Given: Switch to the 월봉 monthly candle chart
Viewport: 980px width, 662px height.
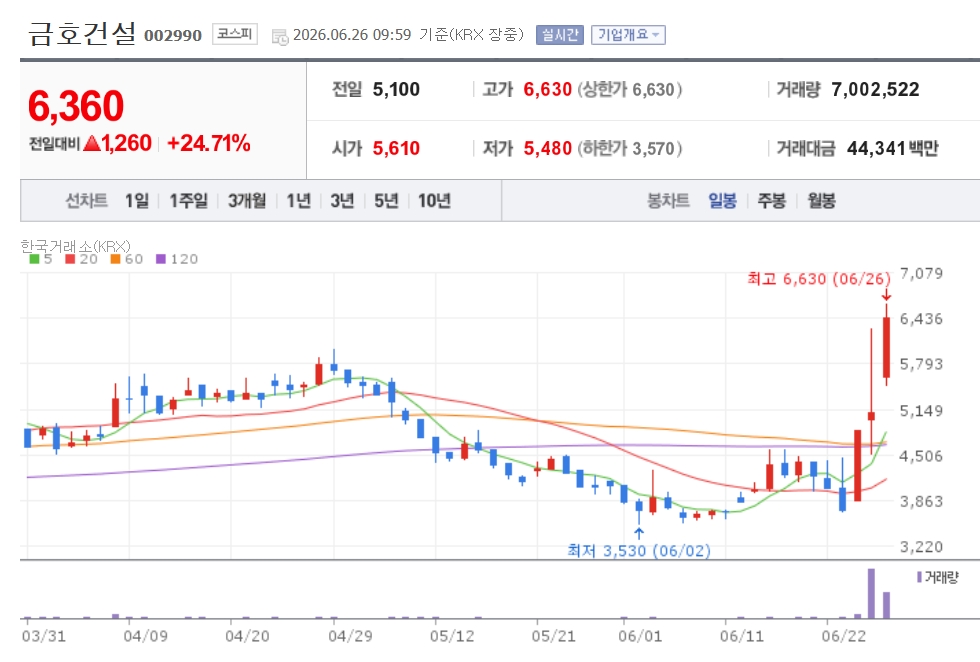Looking at the screenshot, I should click(x=821, y=201).
